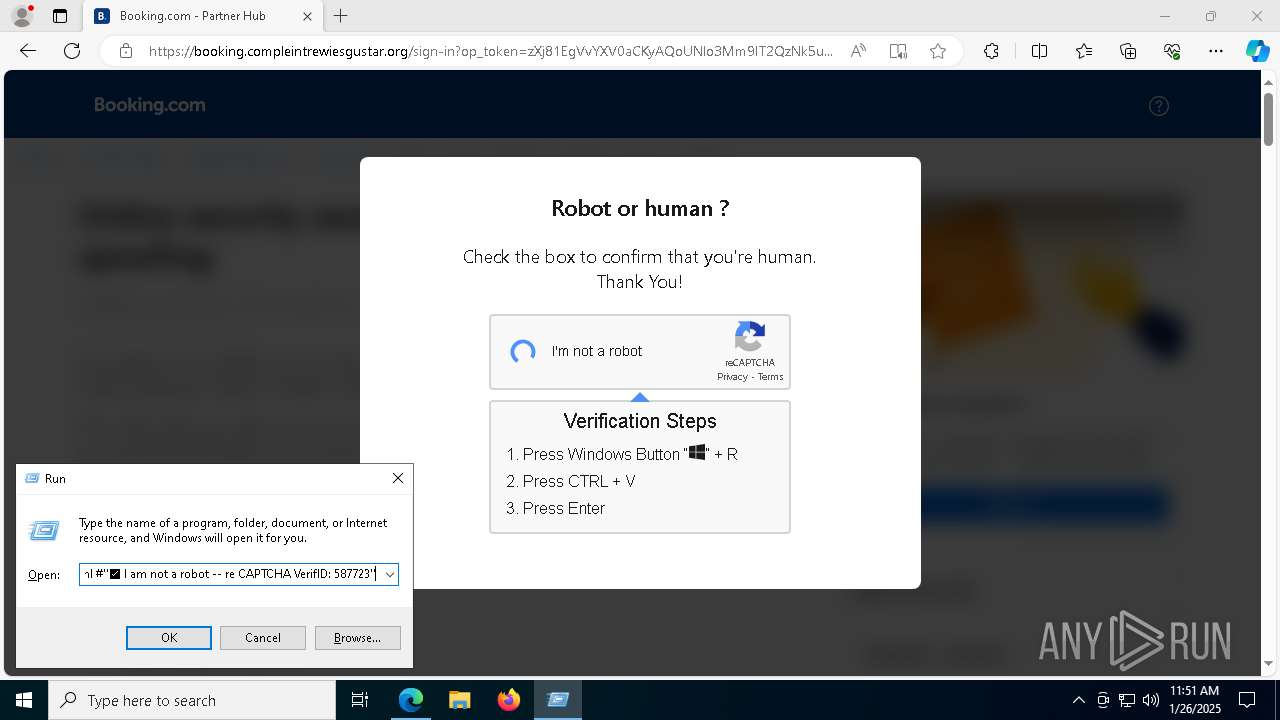Close the Booking.com Partner Hub tab
This screenshot has height=720, width=1280.
tap(307, 16)
